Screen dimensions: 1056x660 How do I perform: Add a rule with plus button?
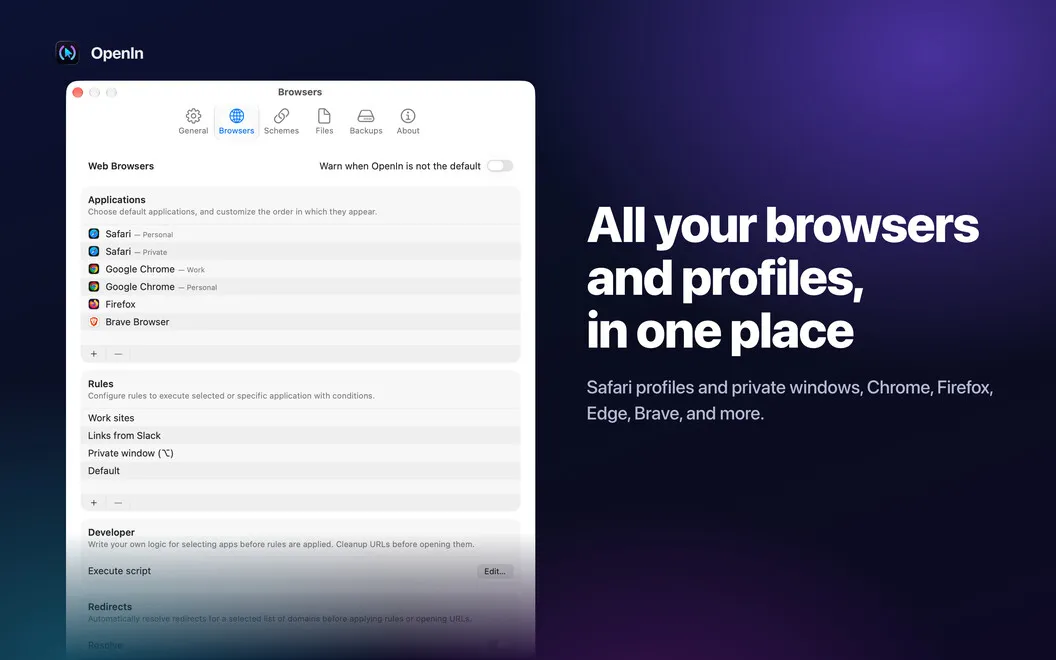pos(94,502)
